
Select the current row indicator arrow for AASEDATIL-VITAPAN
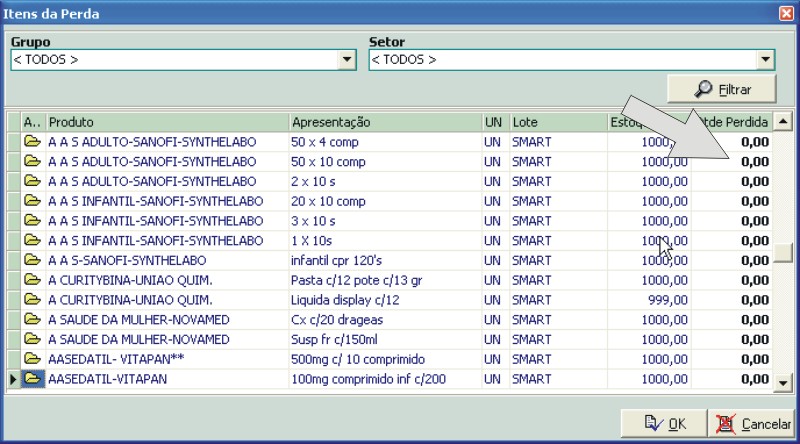[x=13, y=379]
